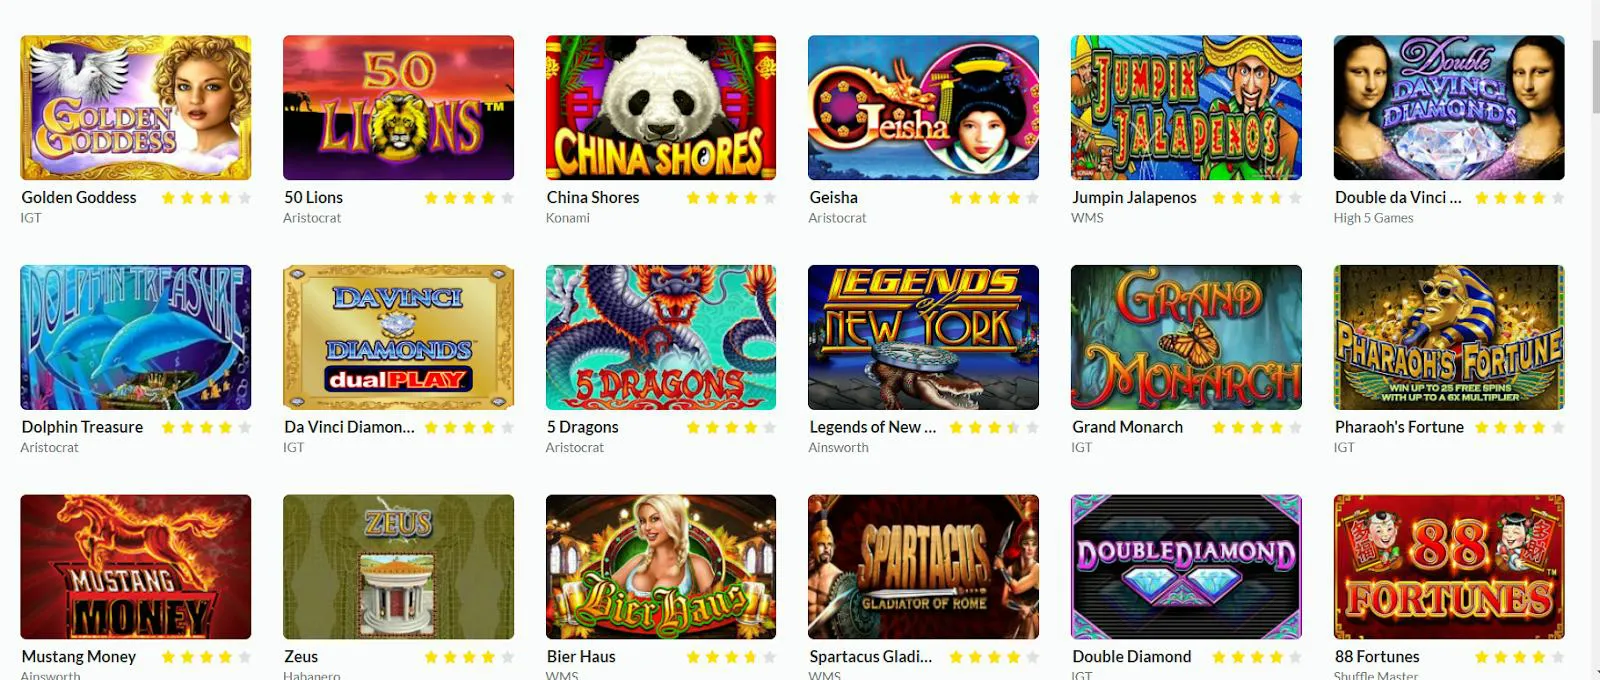Open the 50 Lions slot thumbnail
This screenshot has width=1600, height=680.
pos(398,108)
